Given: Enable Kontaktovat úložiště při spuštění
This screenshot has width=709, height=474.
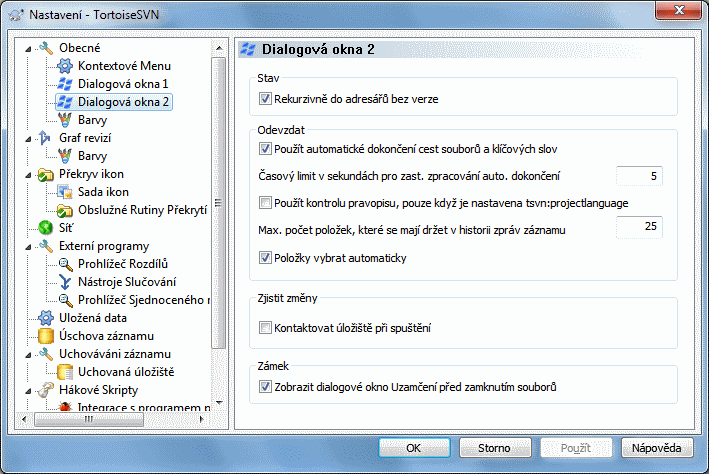Looking at the screenshot, I should click(265, 327).
